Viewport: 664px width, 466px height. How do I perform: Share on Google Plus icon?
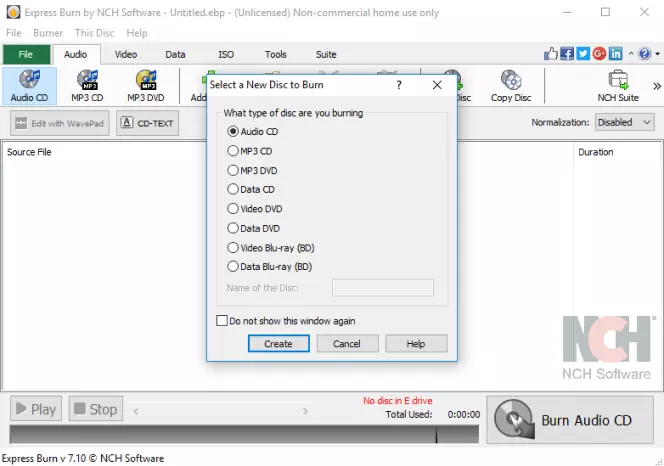click(x=599, y=54)
